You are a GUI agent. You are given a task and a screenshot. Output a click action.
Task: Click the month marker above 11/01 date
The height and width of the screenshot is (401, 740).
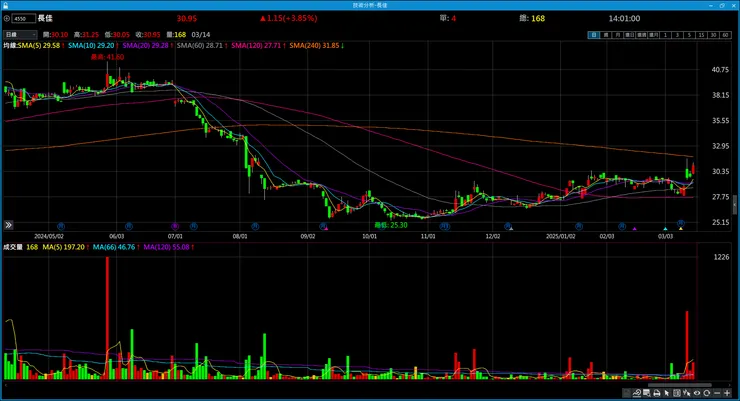click(x=445, y=226)
